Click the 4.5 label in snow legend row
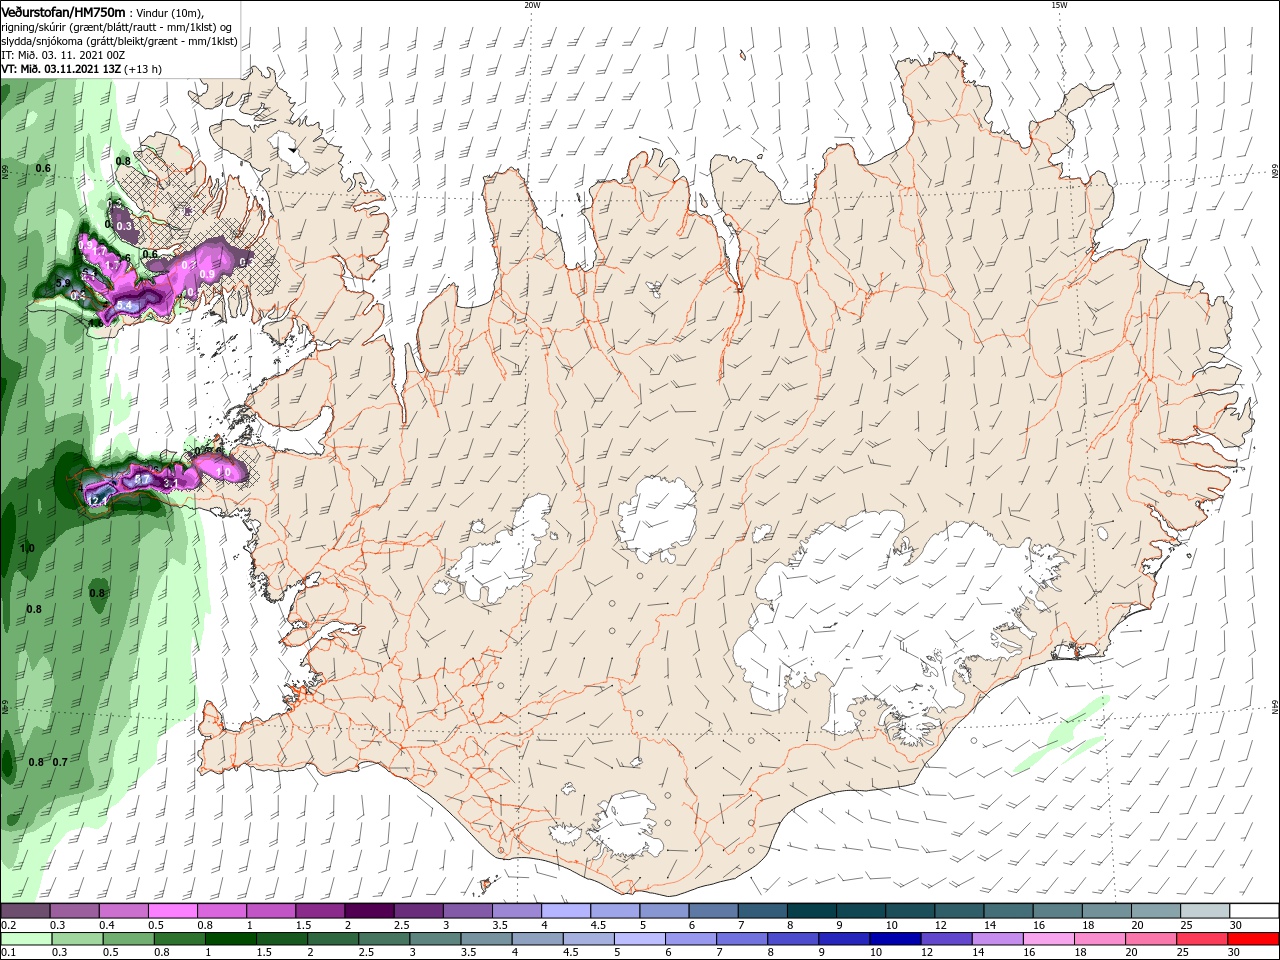Image resolution: width=1280 pixels, height=960 pixels. click(598, 925)
